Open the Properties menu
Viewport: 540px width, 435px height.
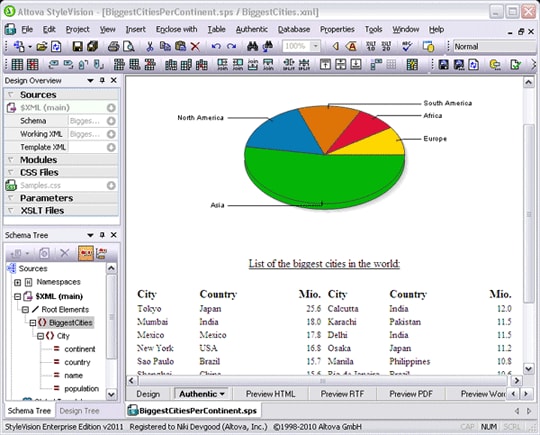click(x=337, y=29)
